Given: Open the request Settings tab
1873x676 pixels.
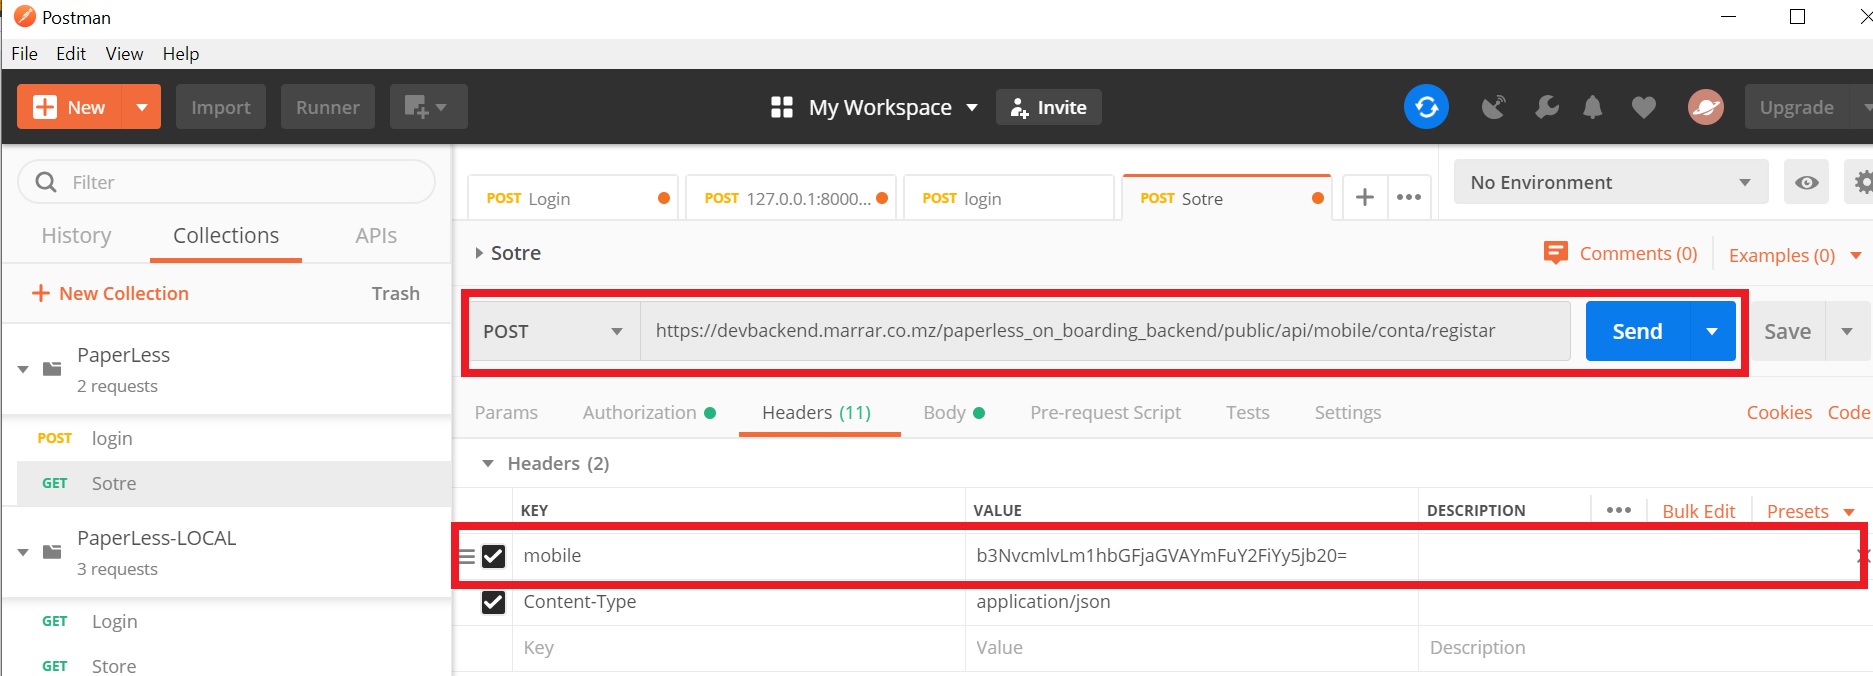Looking at the screenshot, I should click(x=1347, y=412).
